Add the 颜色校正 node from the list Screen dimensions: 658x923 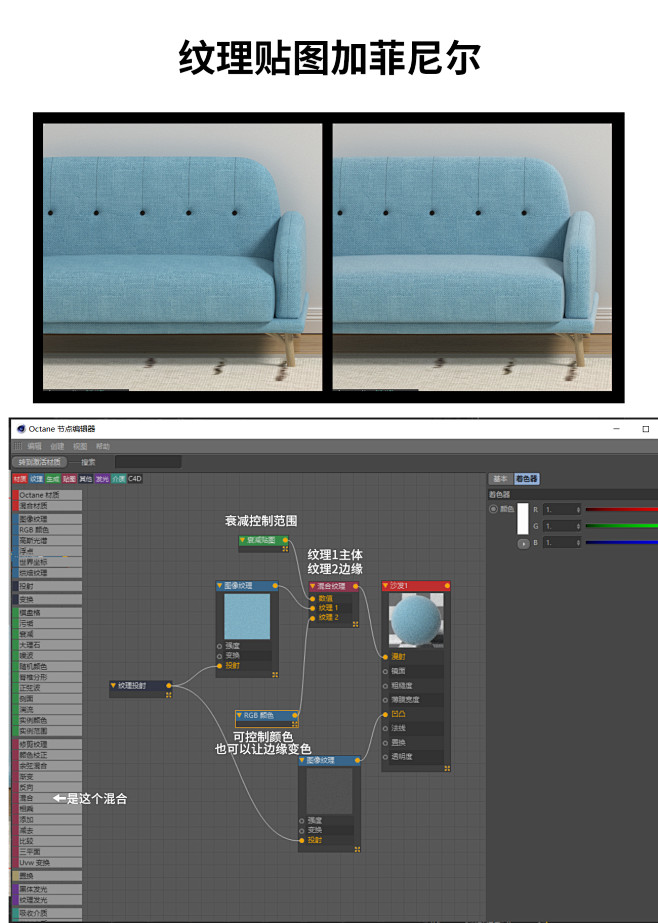(x=47, y=755)
